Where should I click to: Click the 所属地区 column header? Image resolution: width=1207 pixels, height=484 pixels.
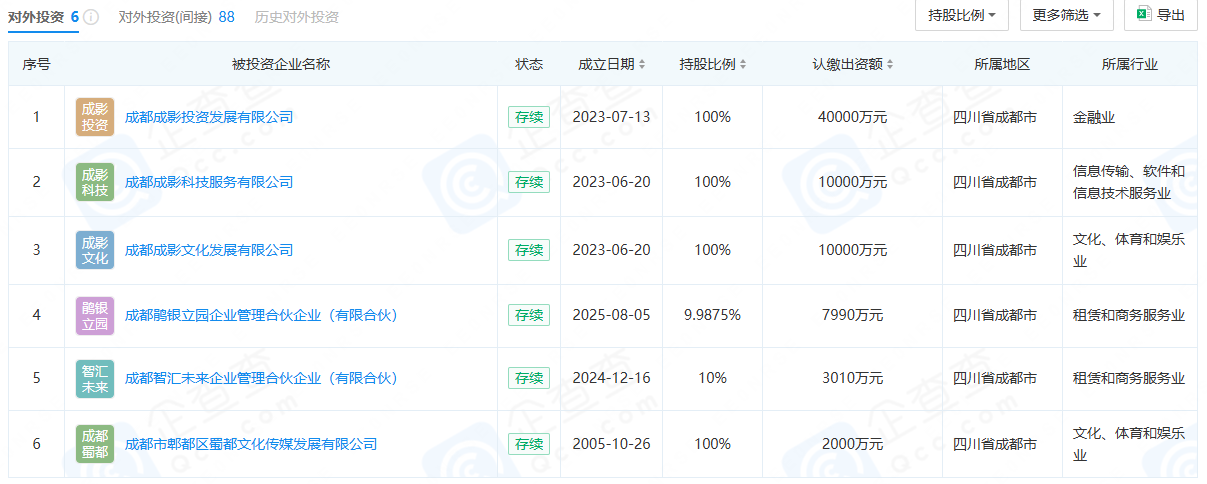coord(1002,64)
